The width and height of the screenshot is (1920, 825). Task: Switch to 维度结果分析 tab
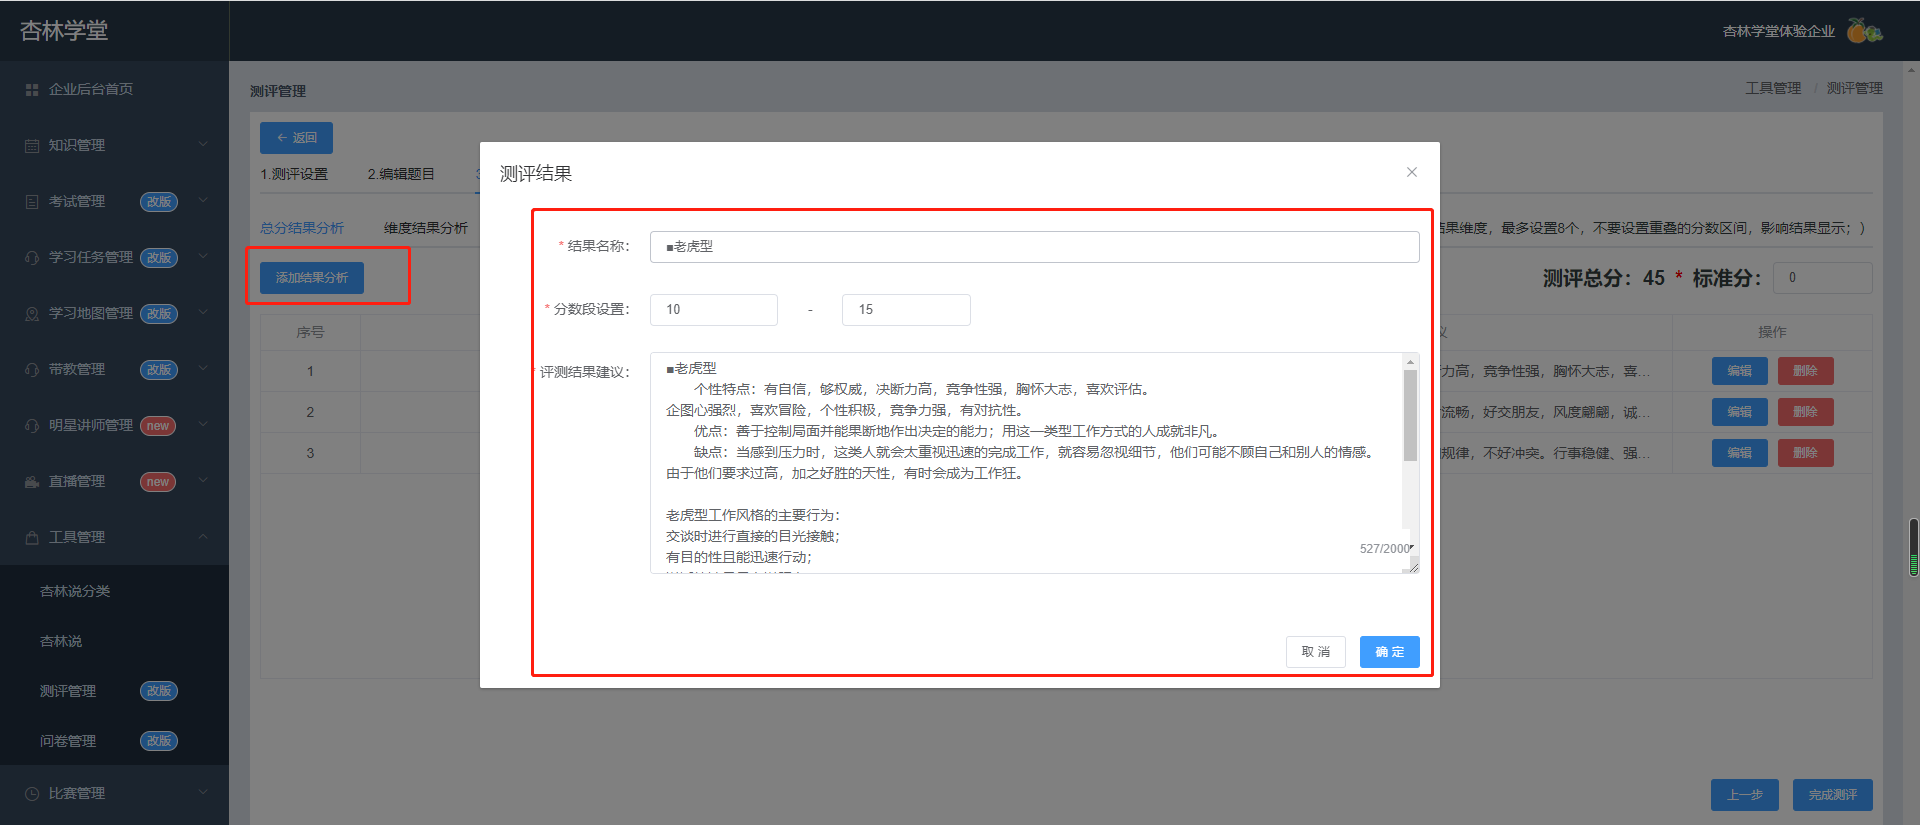(426, 228)
